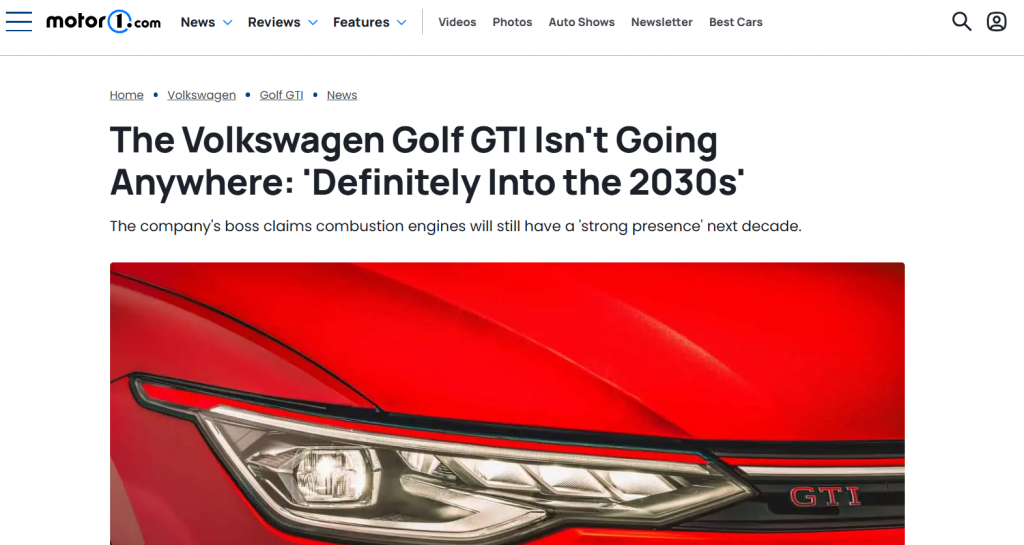The image size is (1024, 545).
Task: Expand the Reviews dropdown chevron
Action: (x=313, y=23)
